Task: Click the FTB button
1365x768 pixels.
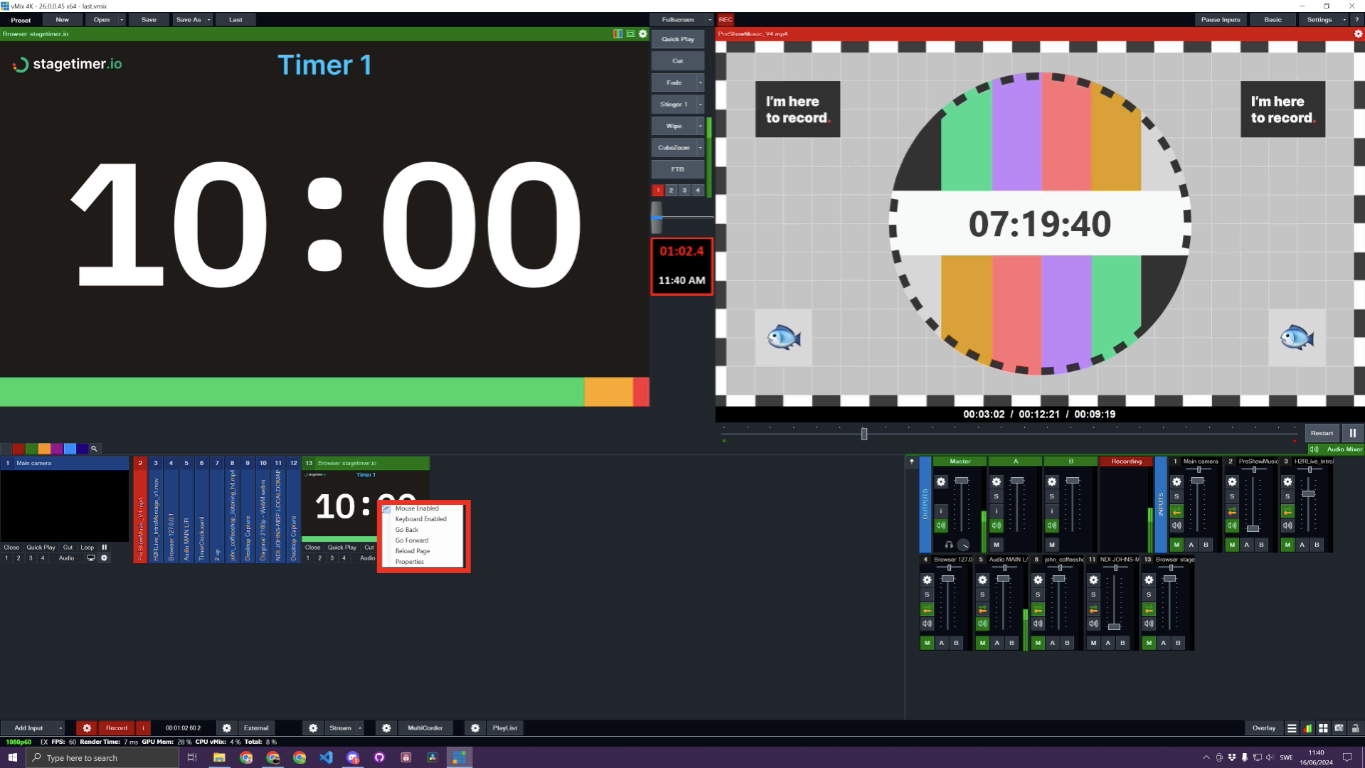Action: pyautogui.click(x=678, y=169)
